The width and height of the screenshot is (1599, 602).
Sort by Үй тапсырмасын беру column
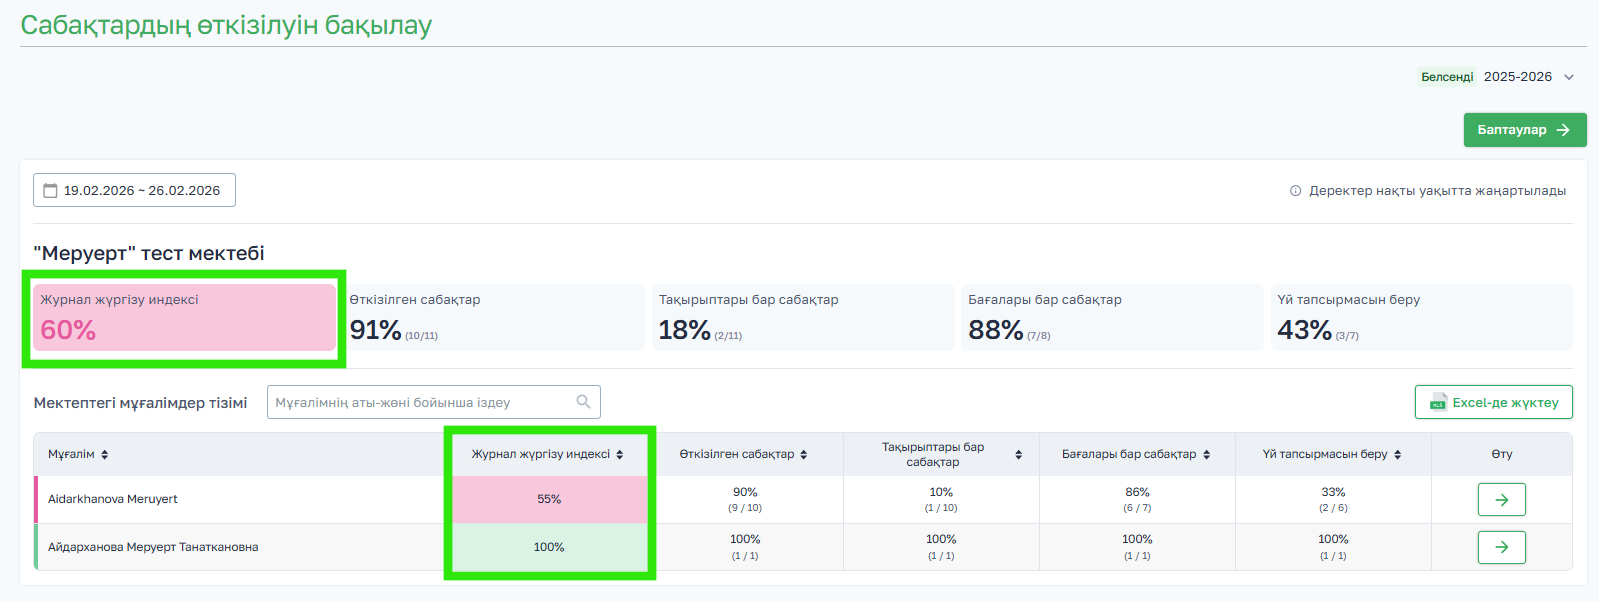(x=1398, y=455)
